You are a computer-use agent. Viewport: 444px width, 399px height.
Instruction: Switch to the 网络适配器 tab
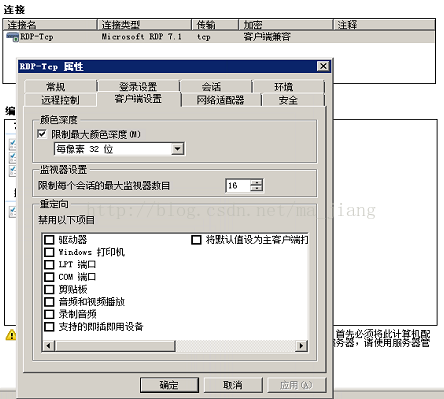coord(220,100)
